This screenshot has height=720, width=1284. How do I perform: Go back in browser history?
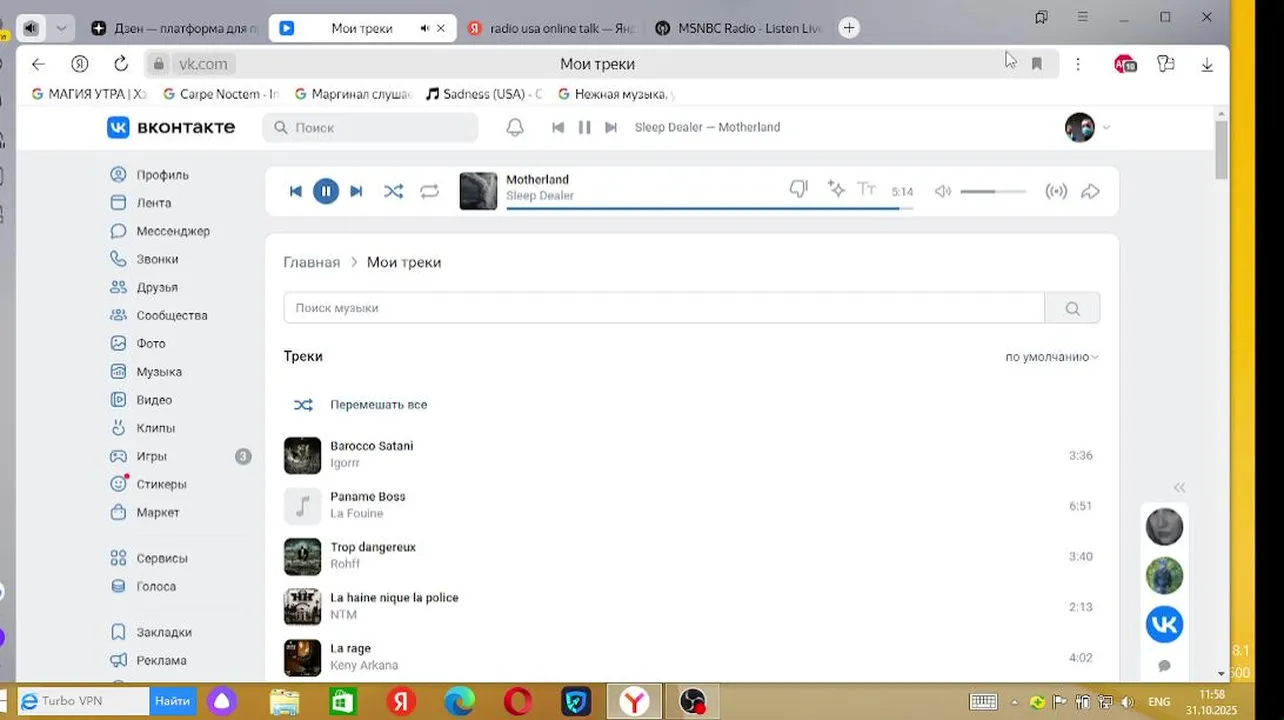coord(38,63)
